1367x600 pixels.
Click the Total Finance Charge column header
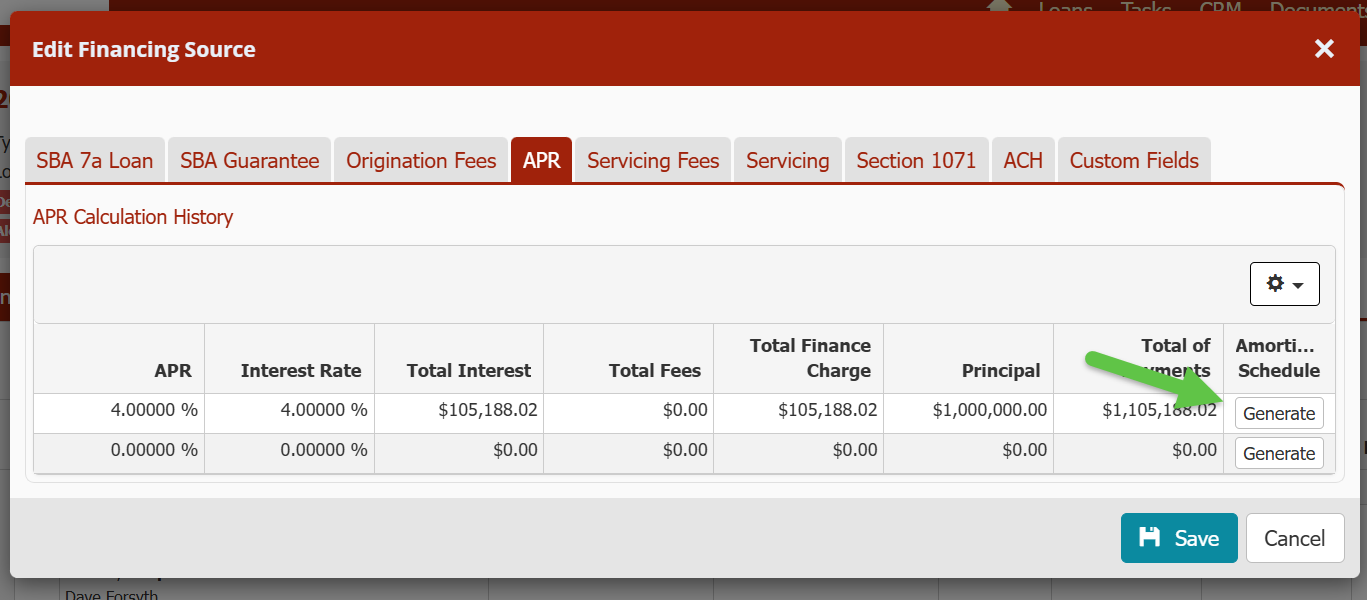799,358
